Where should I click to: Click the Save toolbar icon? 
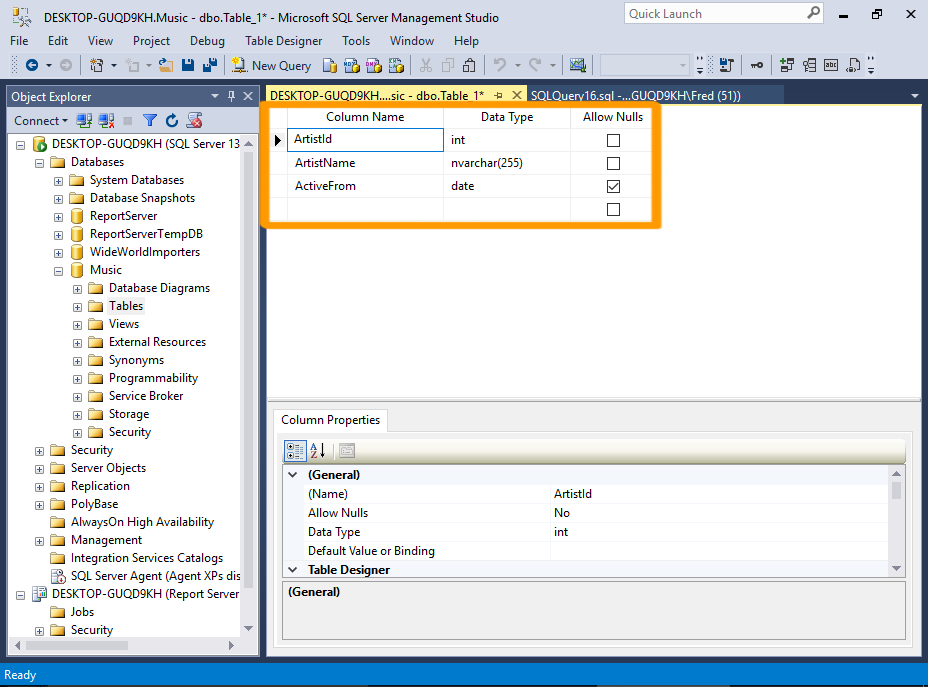[x=186, y=66]
